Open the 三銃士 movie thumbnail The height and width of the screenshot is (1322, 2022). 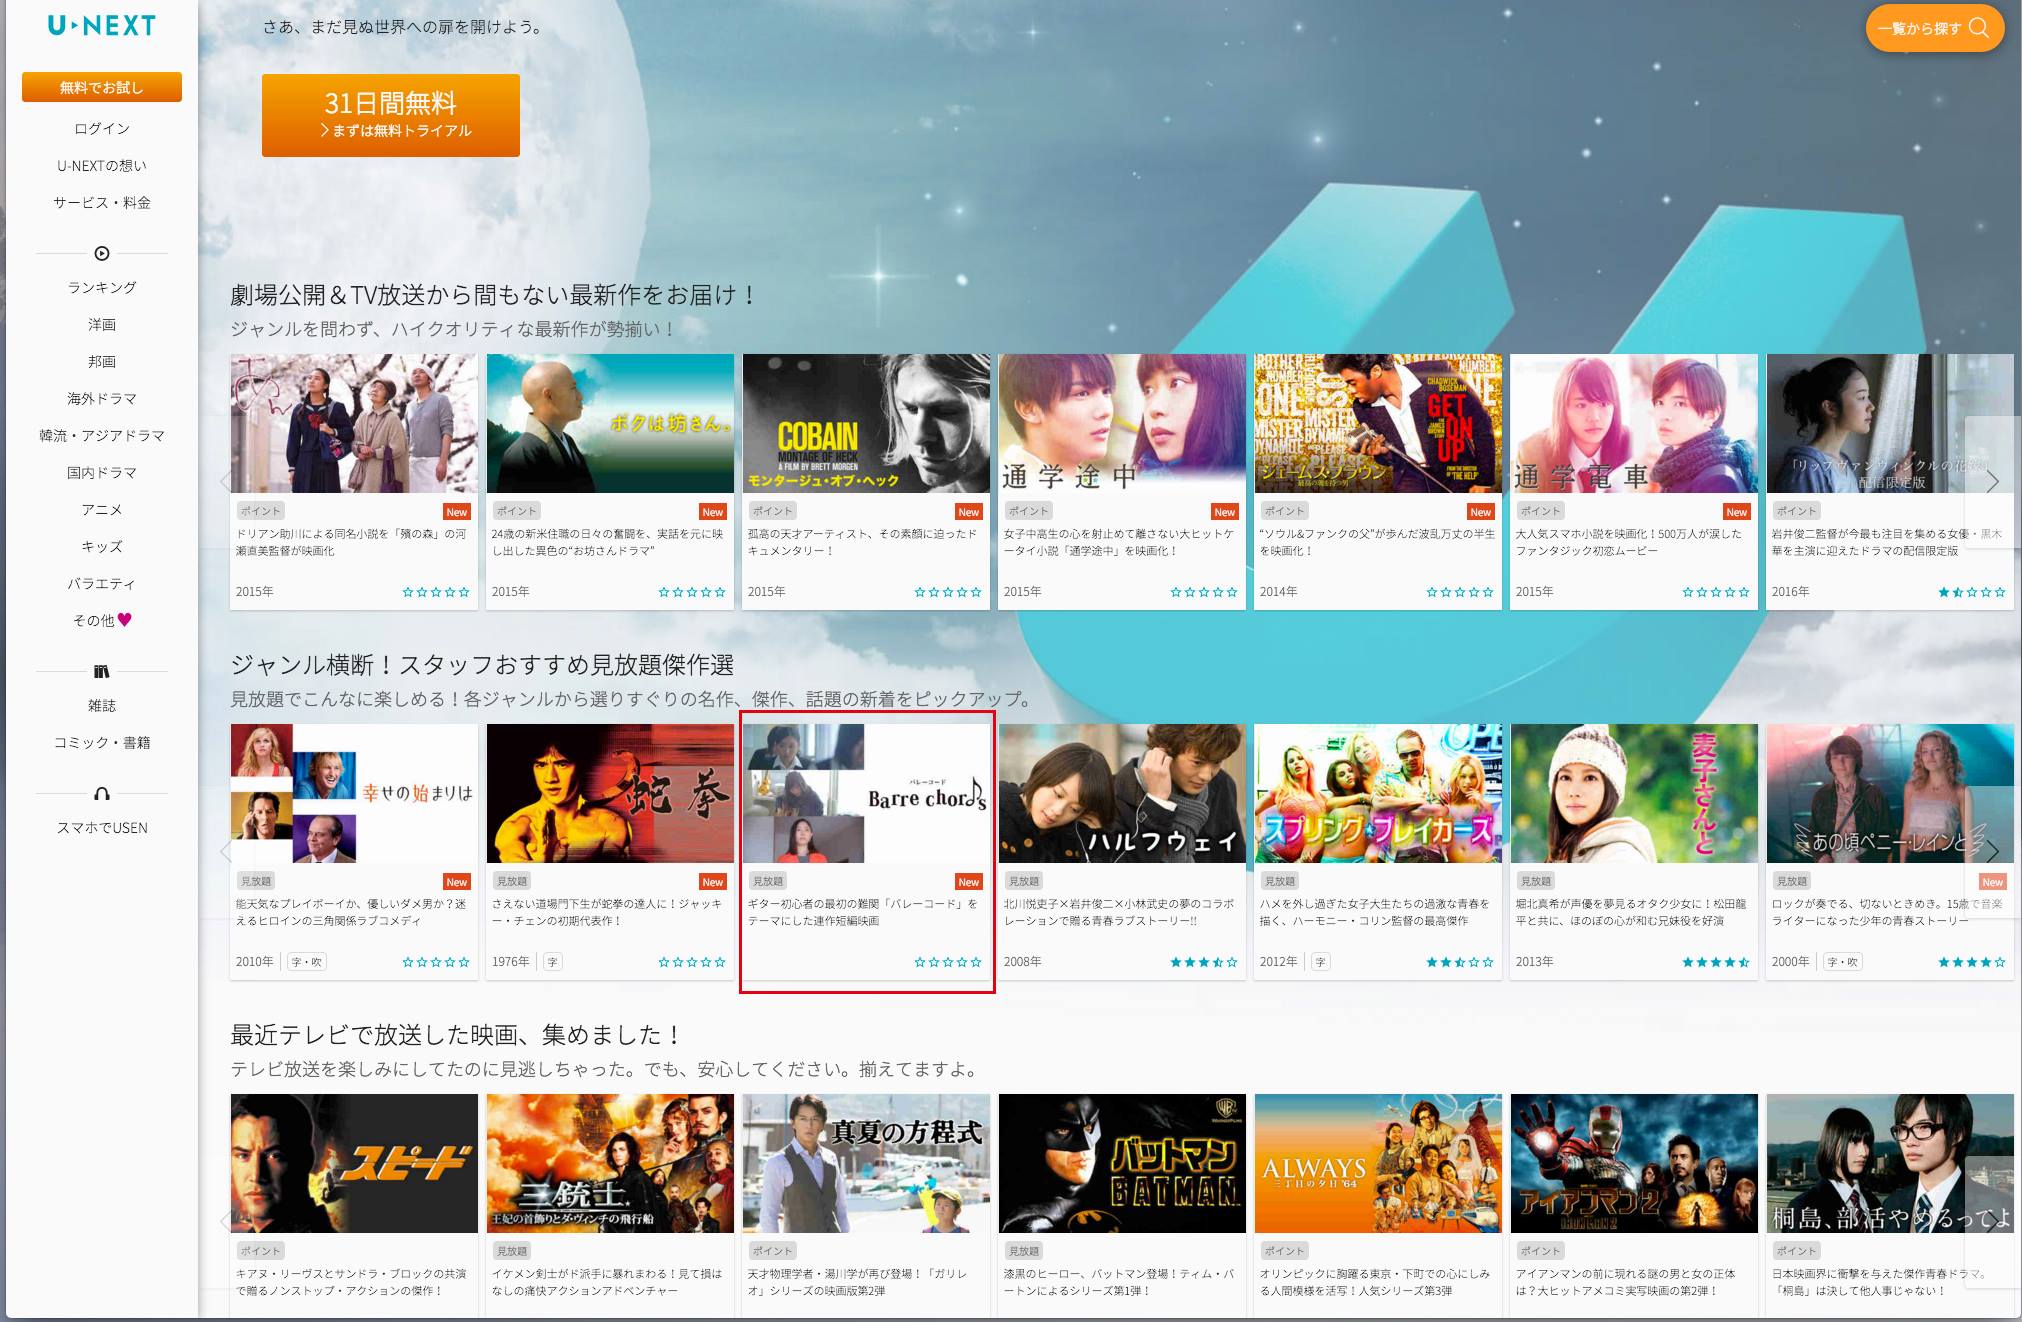(x=610, y=1163)
